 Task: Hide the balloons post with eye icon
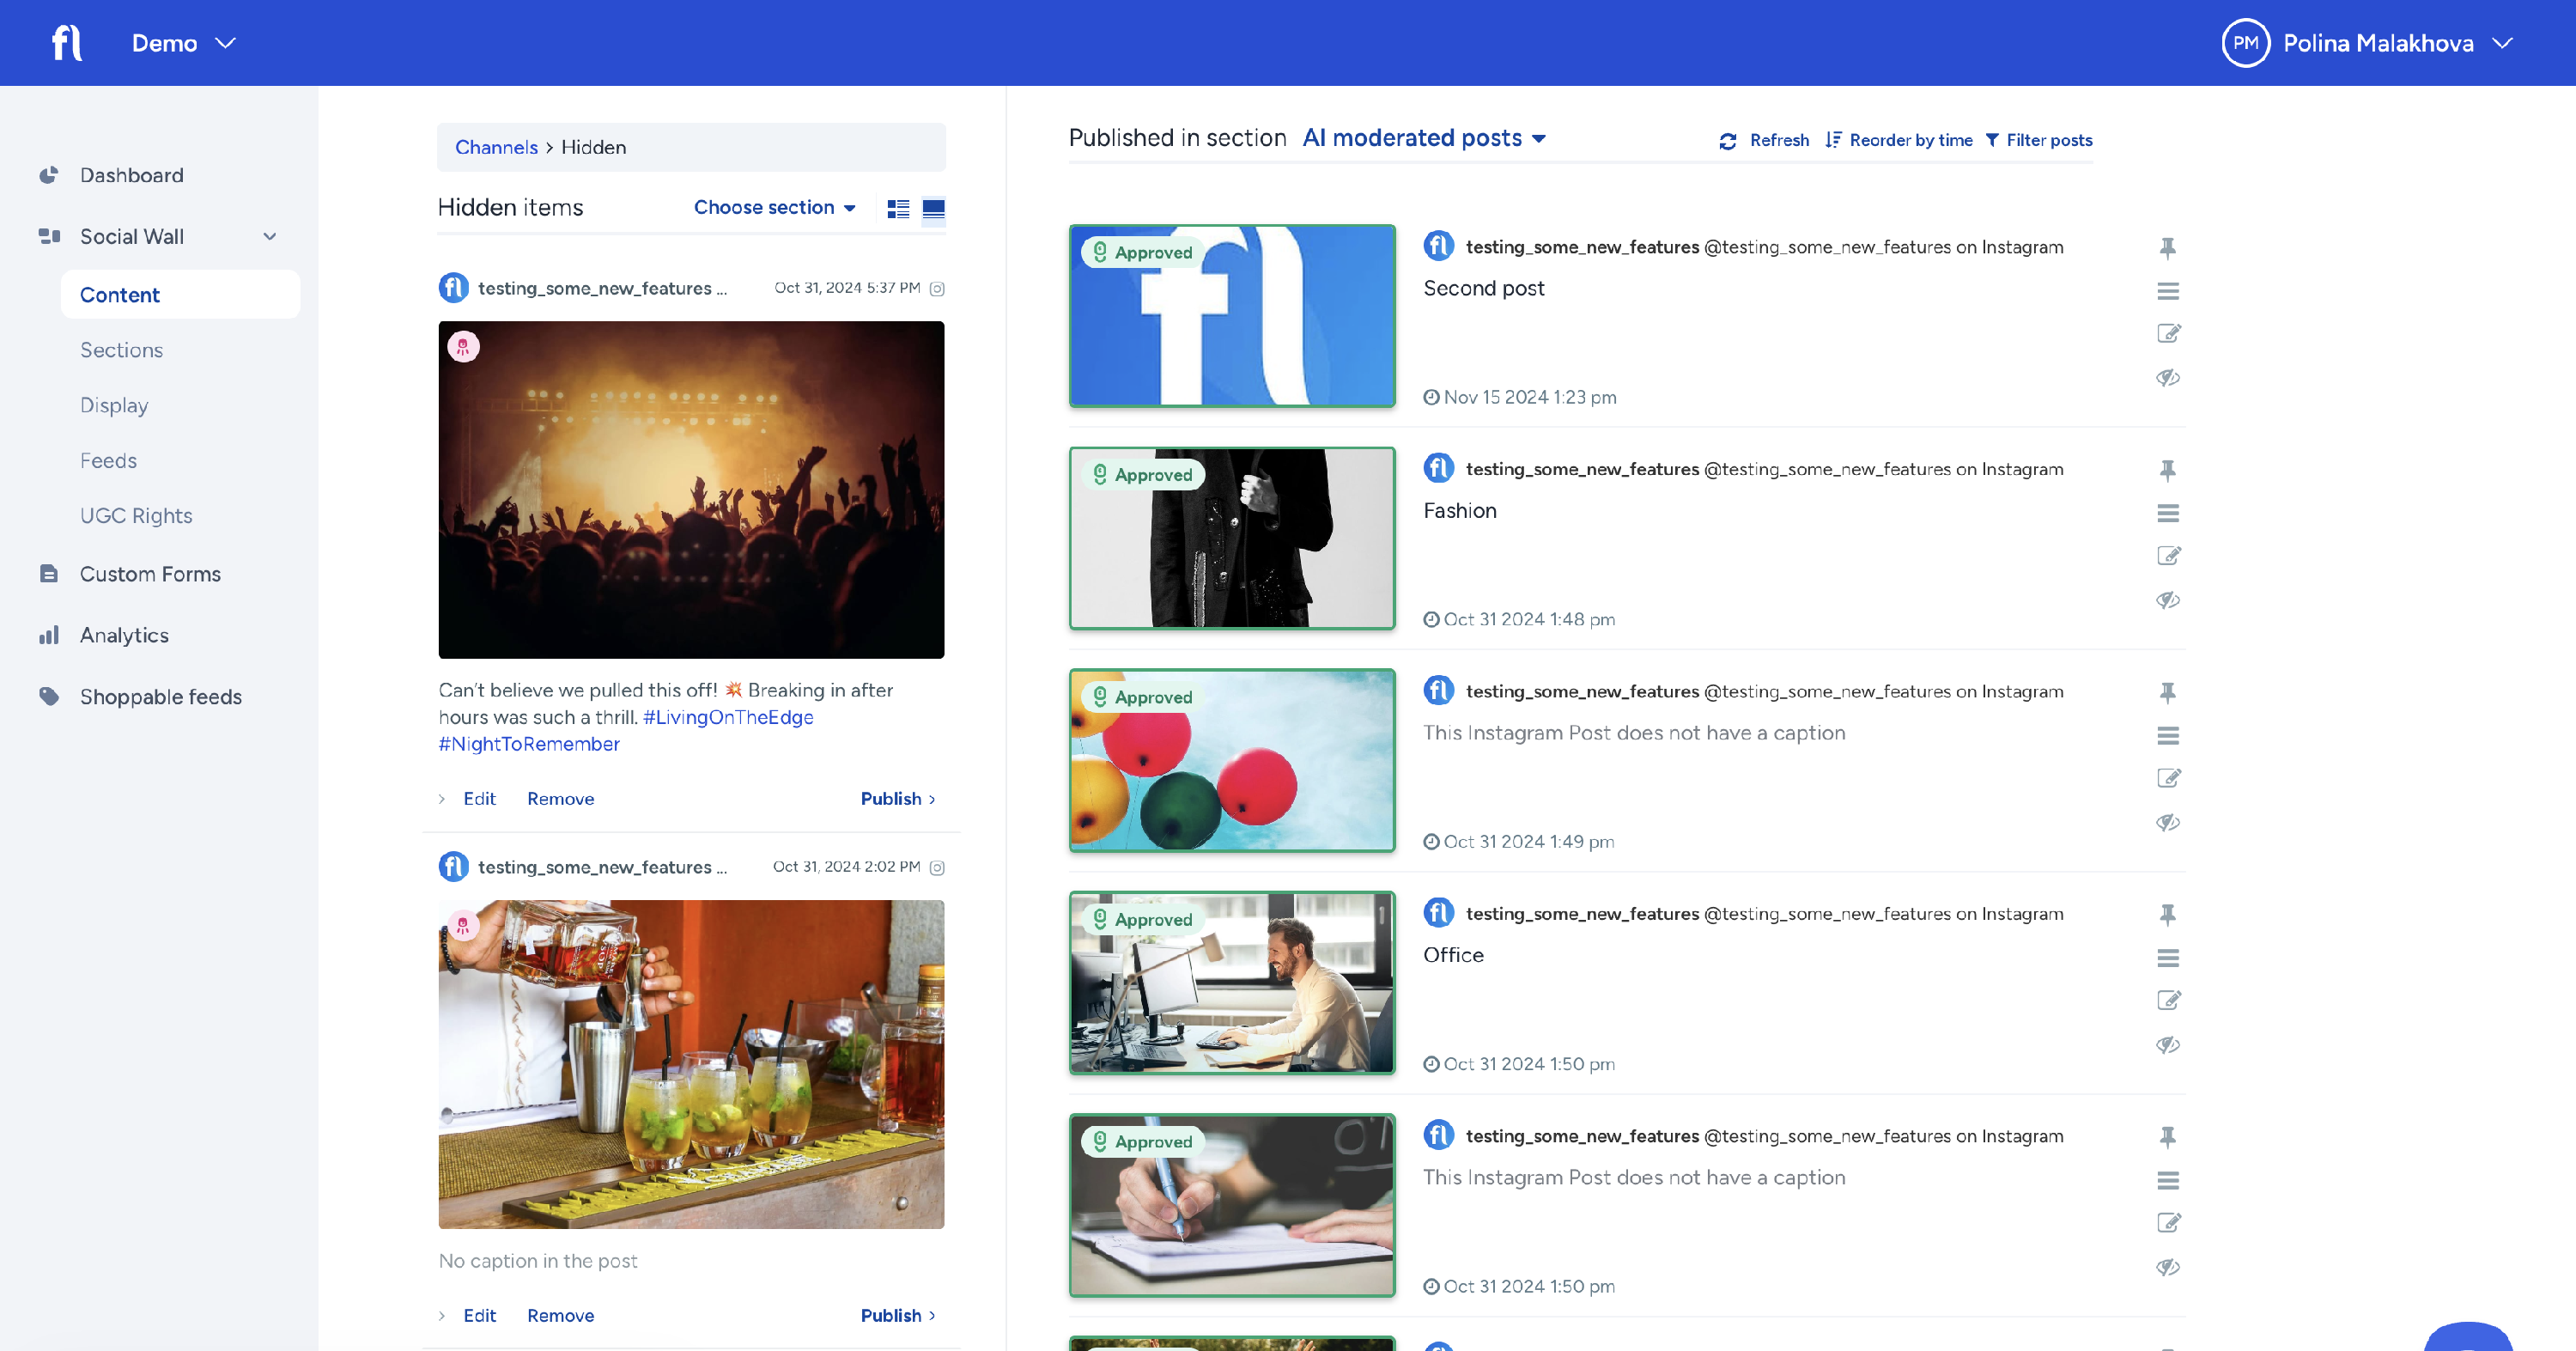2167,823
